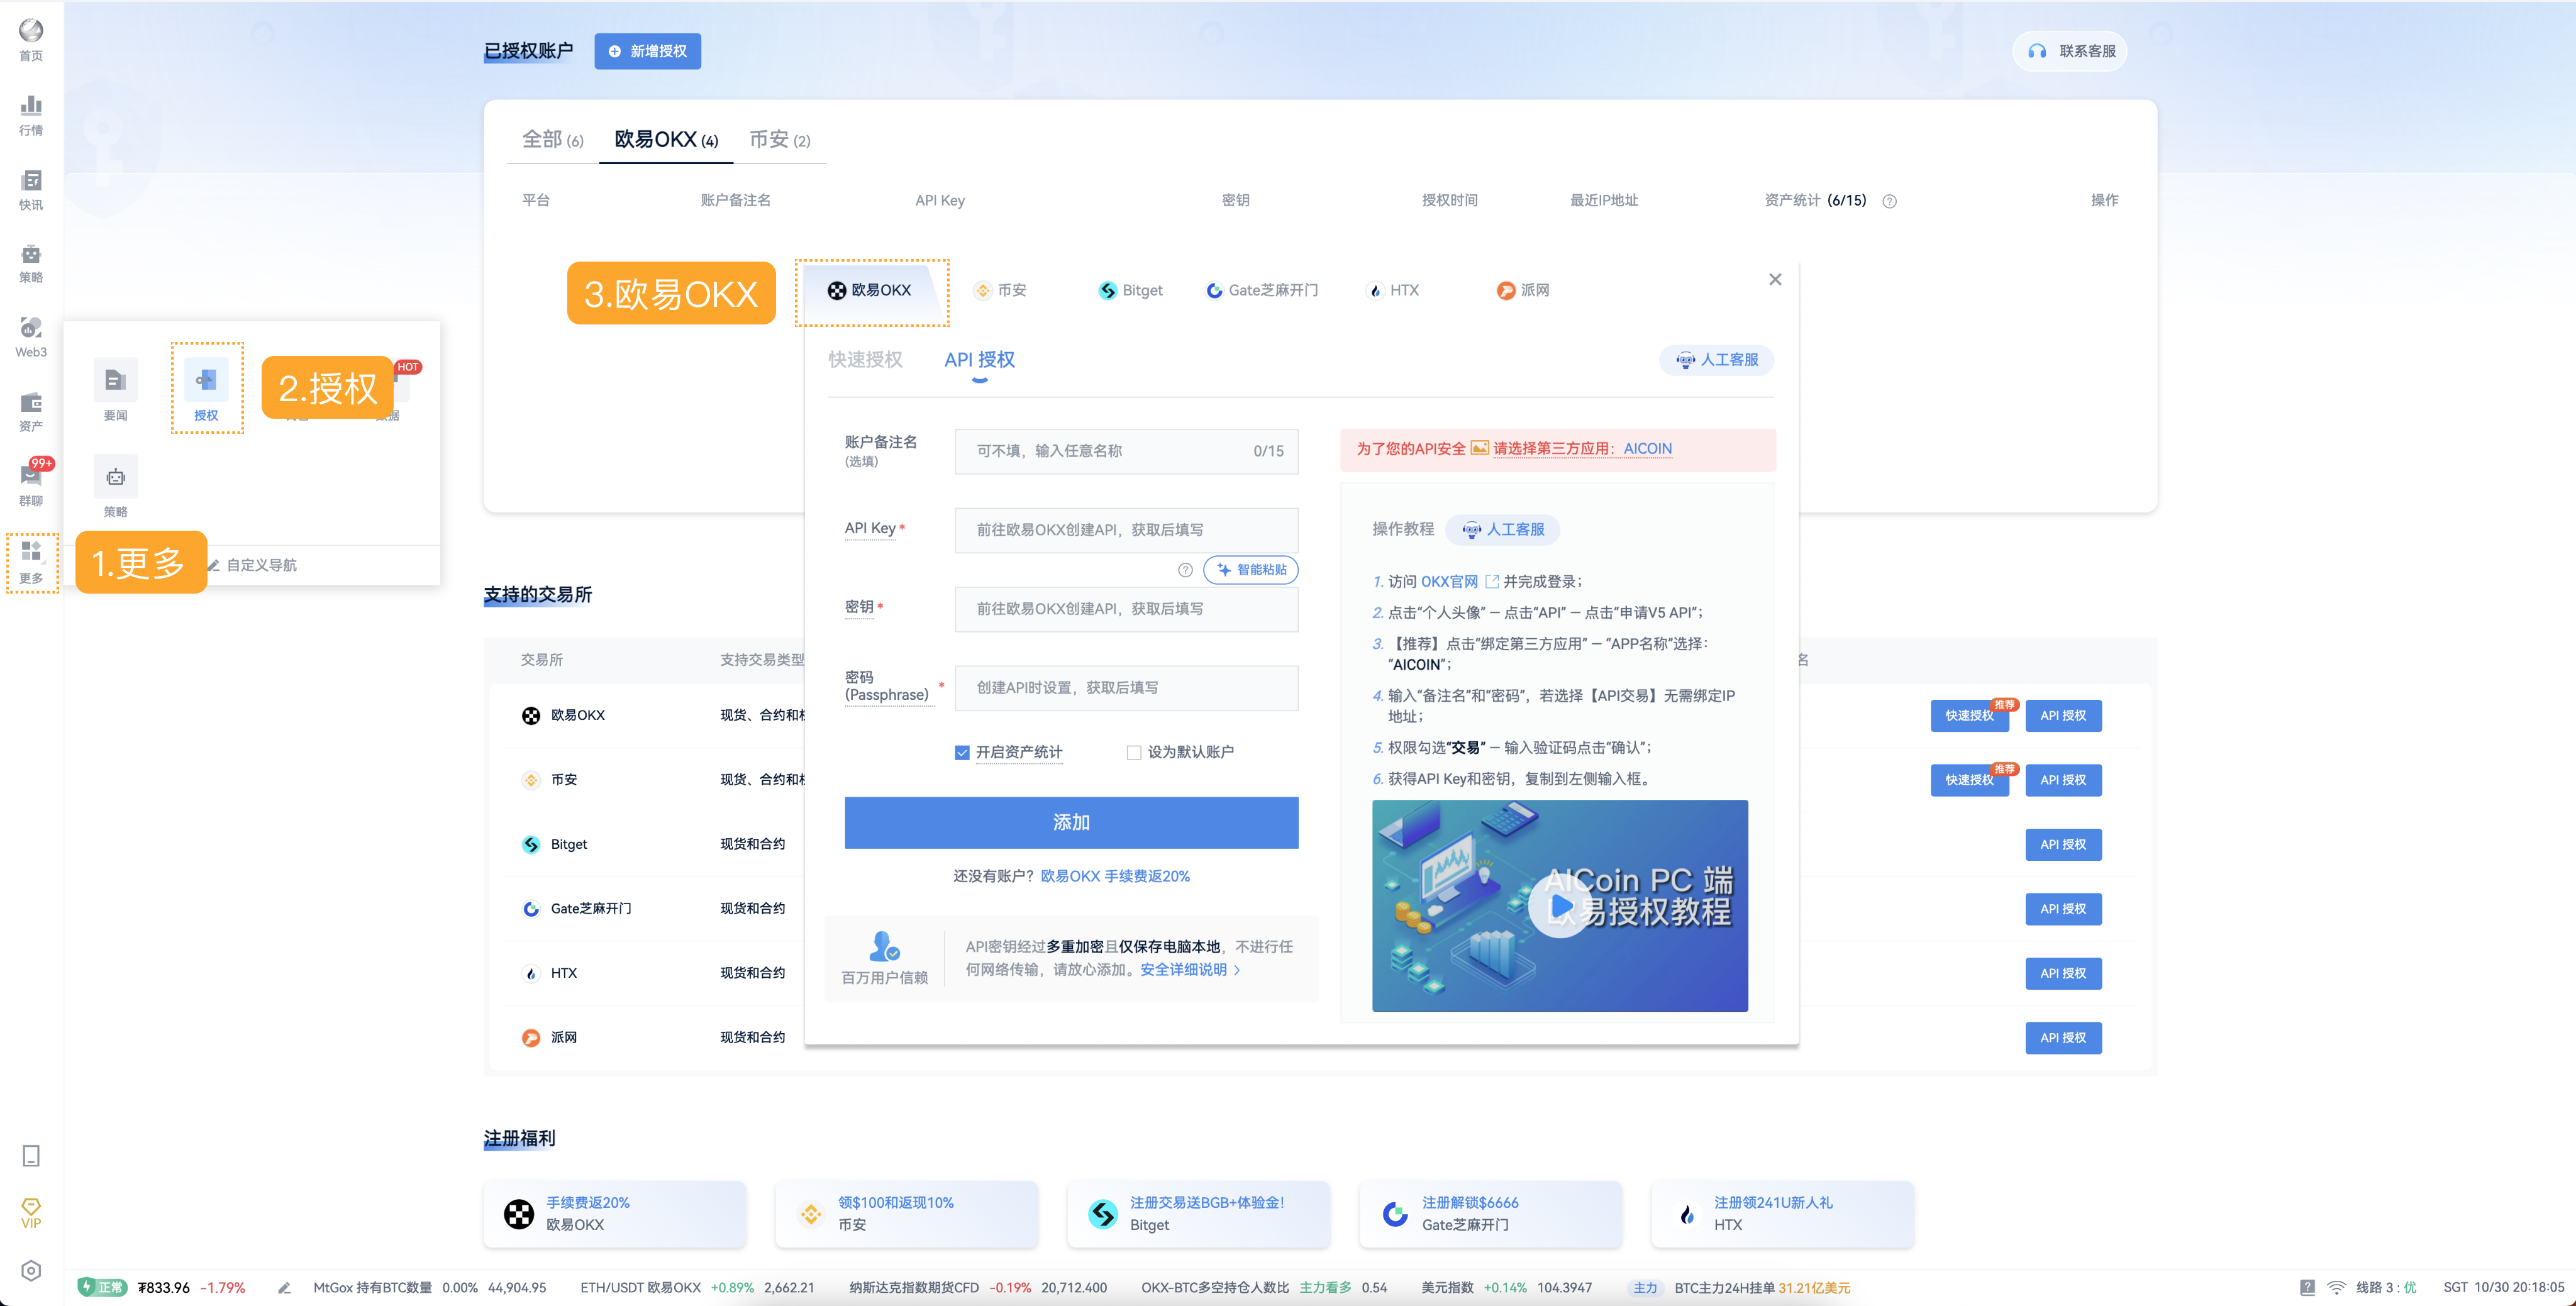Viewport: 2576px width, 1306px height.
Task: Click the API Key input field
Action: (x=1126, y=530)
